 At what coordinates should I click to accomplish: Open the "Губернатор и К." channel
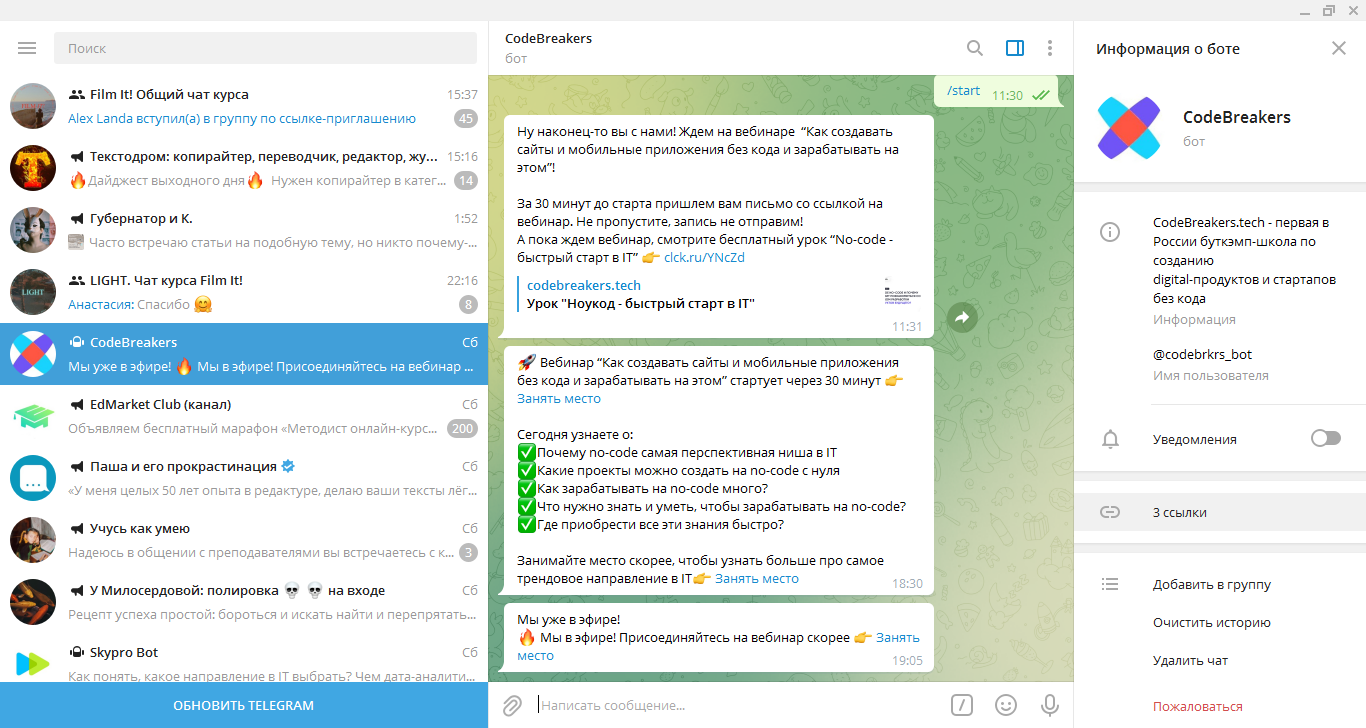click(x=244, y=230)
